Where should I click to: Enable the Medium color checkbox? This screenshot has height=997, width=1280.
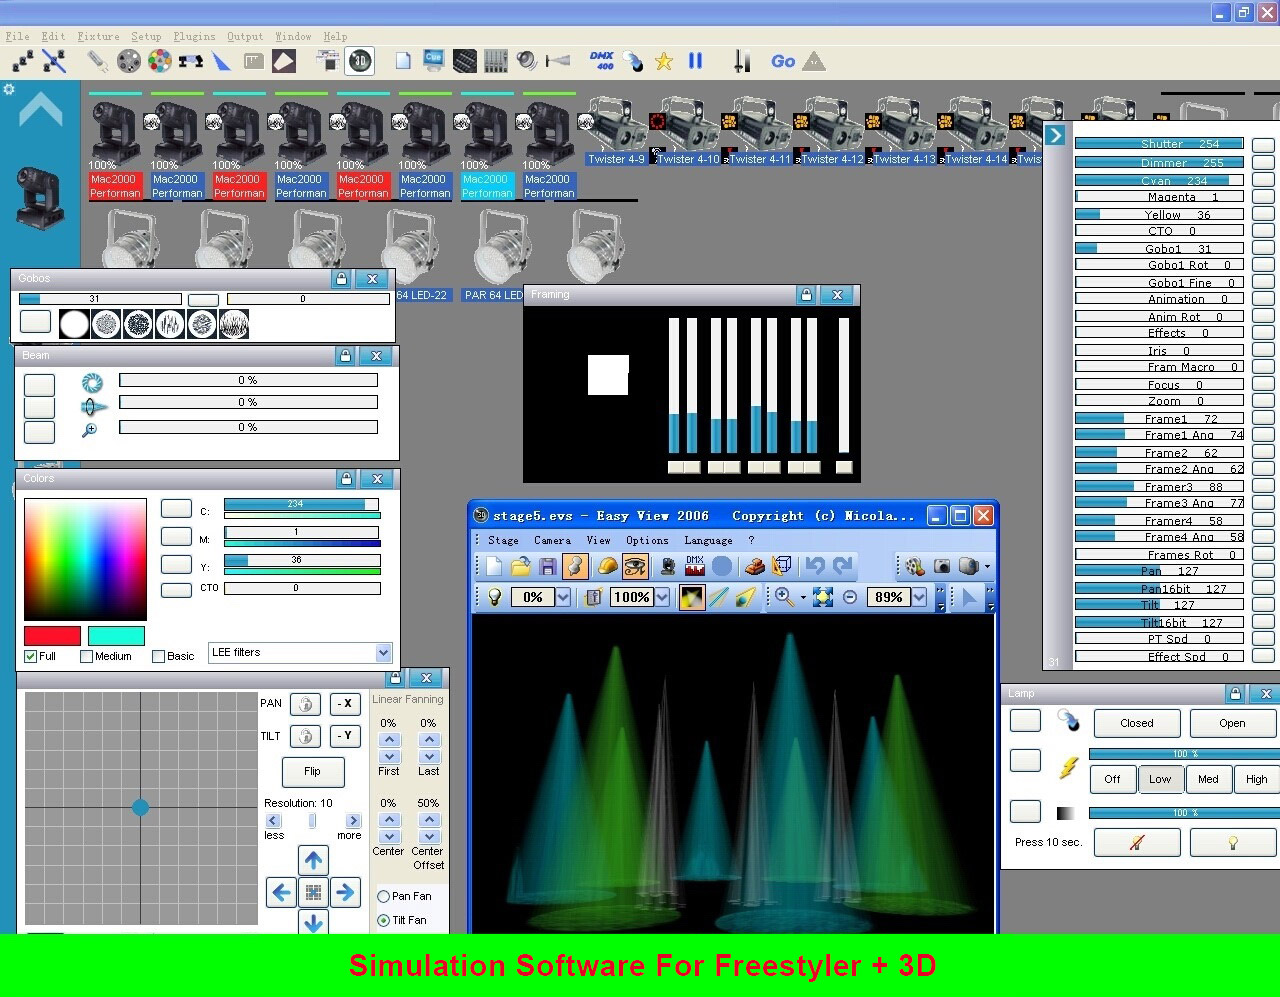[x=87, y=657]
